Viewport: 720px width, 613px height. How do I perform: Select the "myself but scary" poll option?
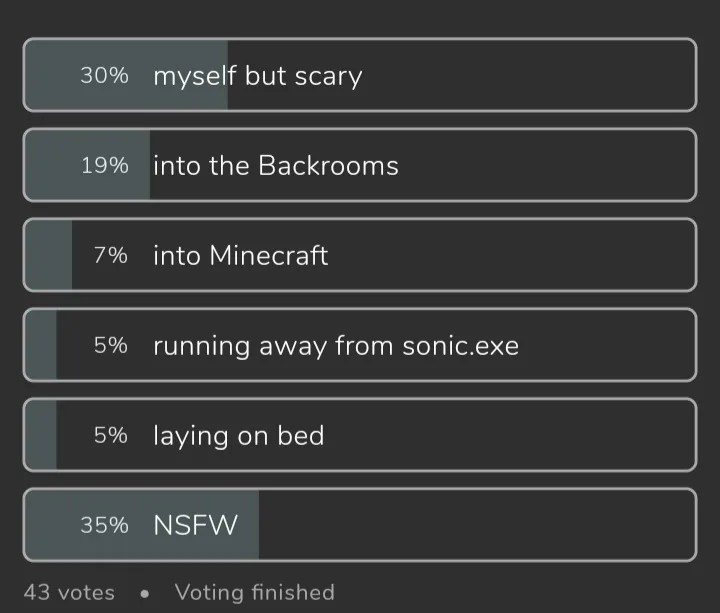[360, 75]
